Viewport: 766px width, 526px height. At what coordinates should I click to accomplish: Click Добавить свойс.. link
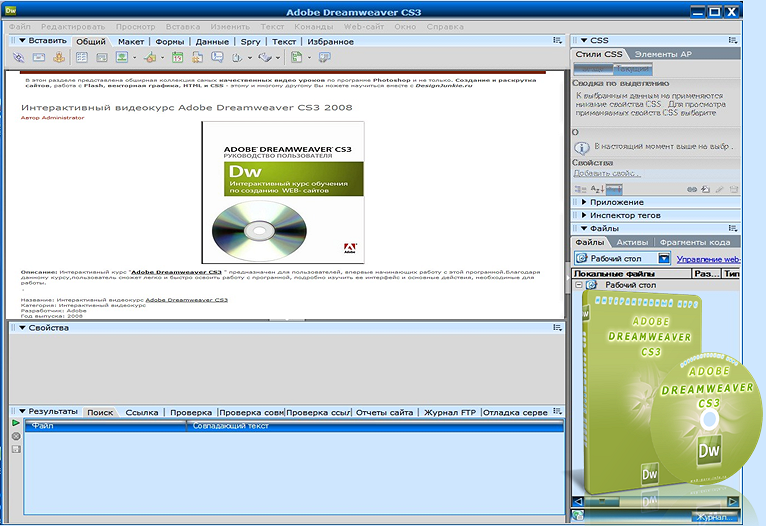pos(607,173)
